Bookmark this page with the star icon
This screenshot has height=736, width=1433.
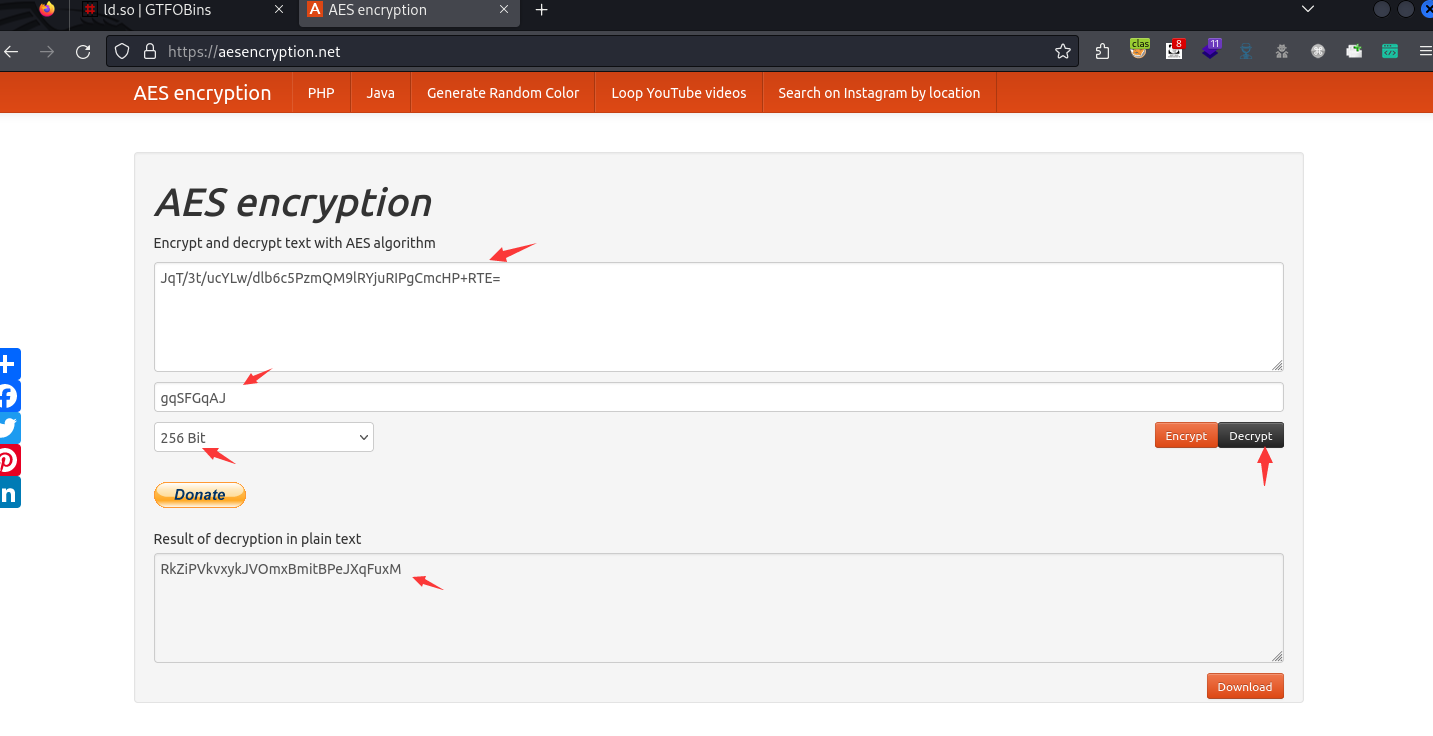coord(1063,52)
